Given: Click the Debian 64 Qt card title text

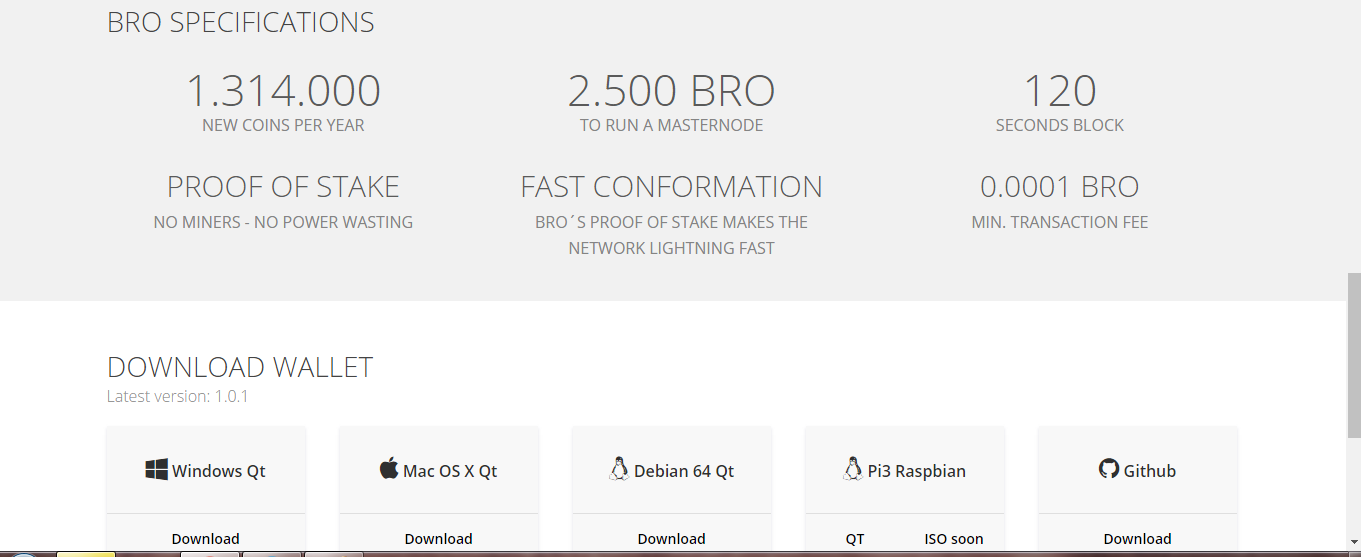Looking at the screenshot, I should coord(684,471).
